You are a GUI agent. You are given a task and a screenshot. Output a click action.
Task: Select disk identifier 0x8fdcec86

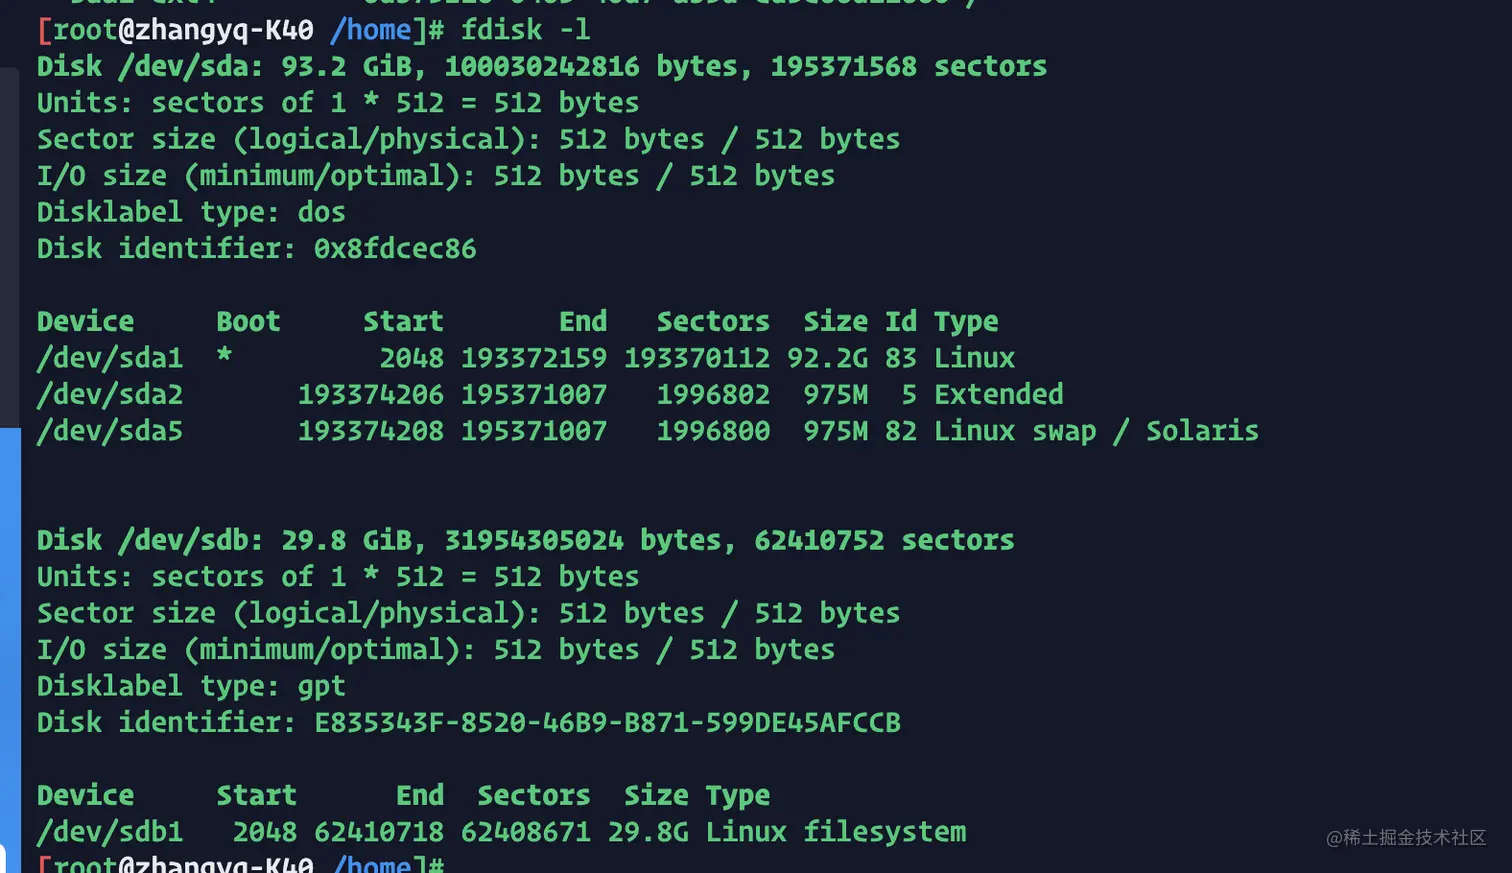[x=394, y=249]
